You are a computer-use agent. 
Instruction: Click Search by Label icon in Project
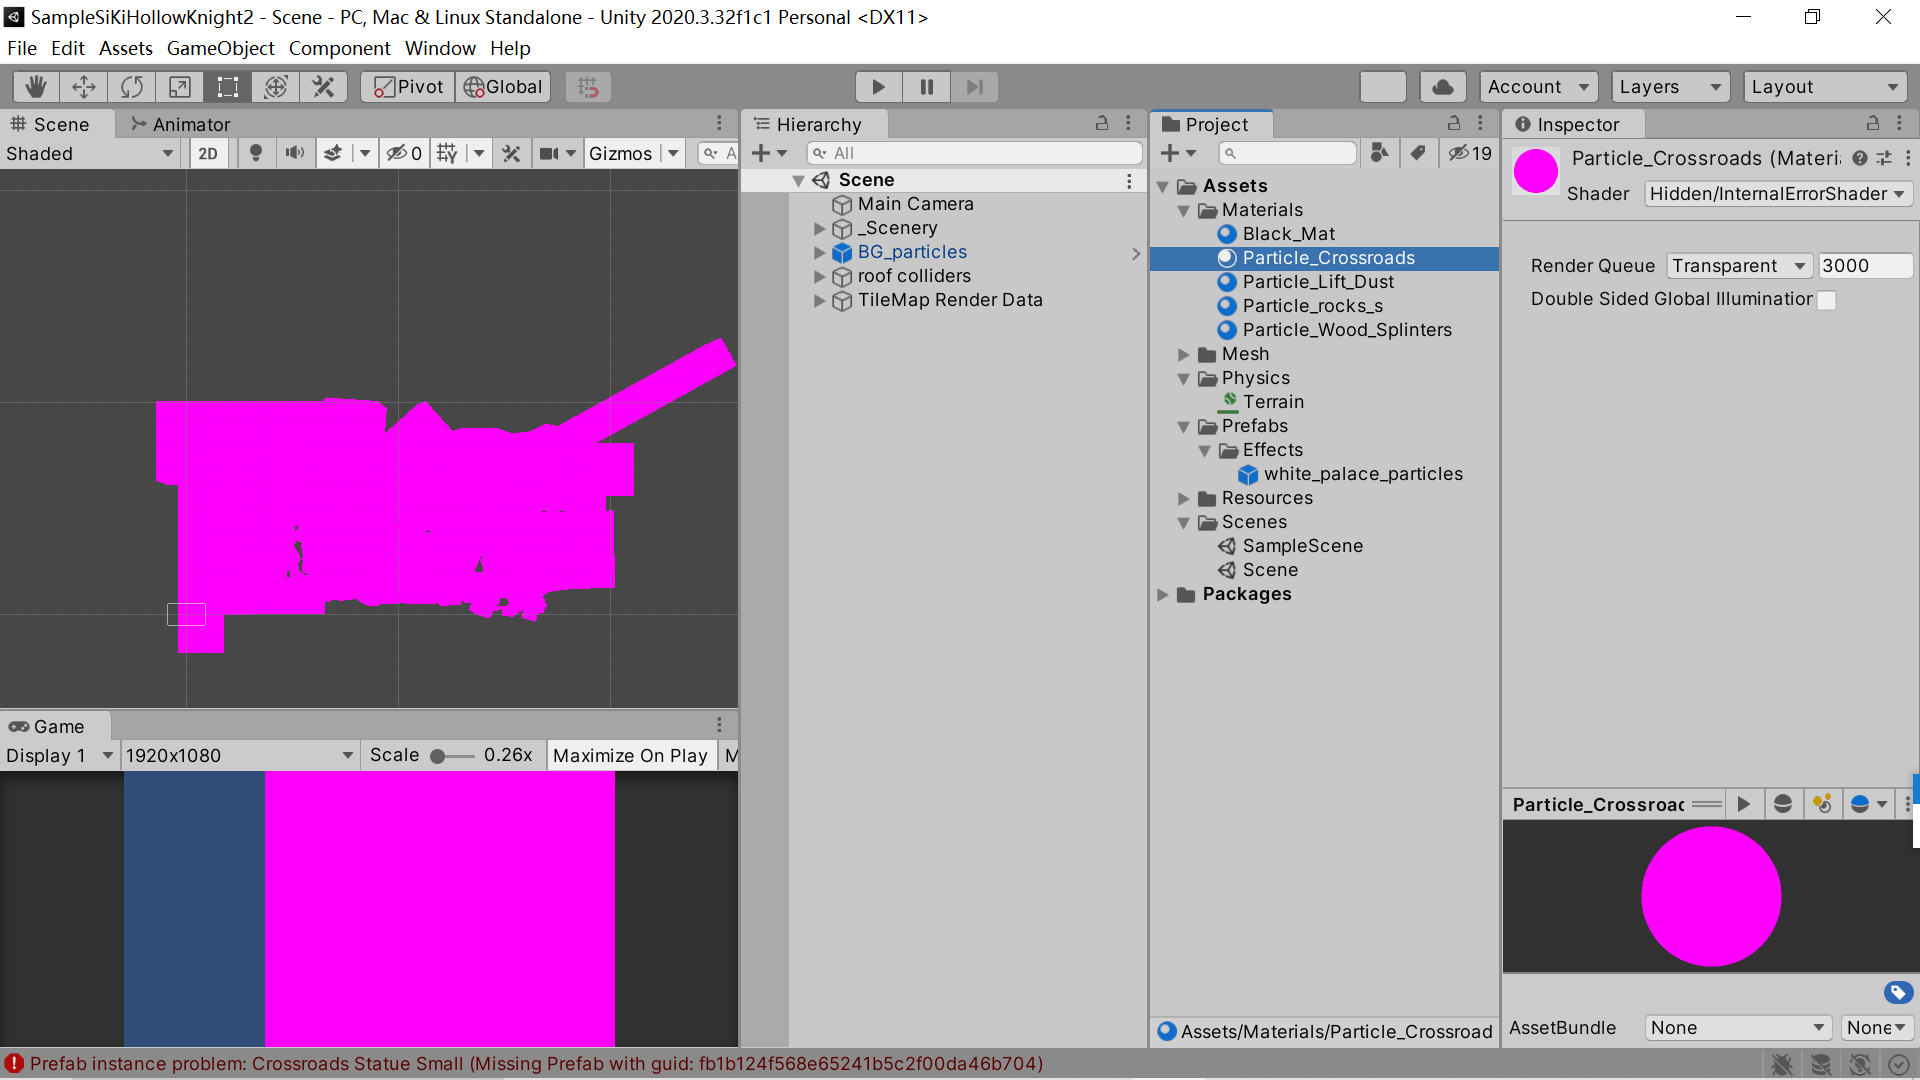click(x=1418, y=153)
